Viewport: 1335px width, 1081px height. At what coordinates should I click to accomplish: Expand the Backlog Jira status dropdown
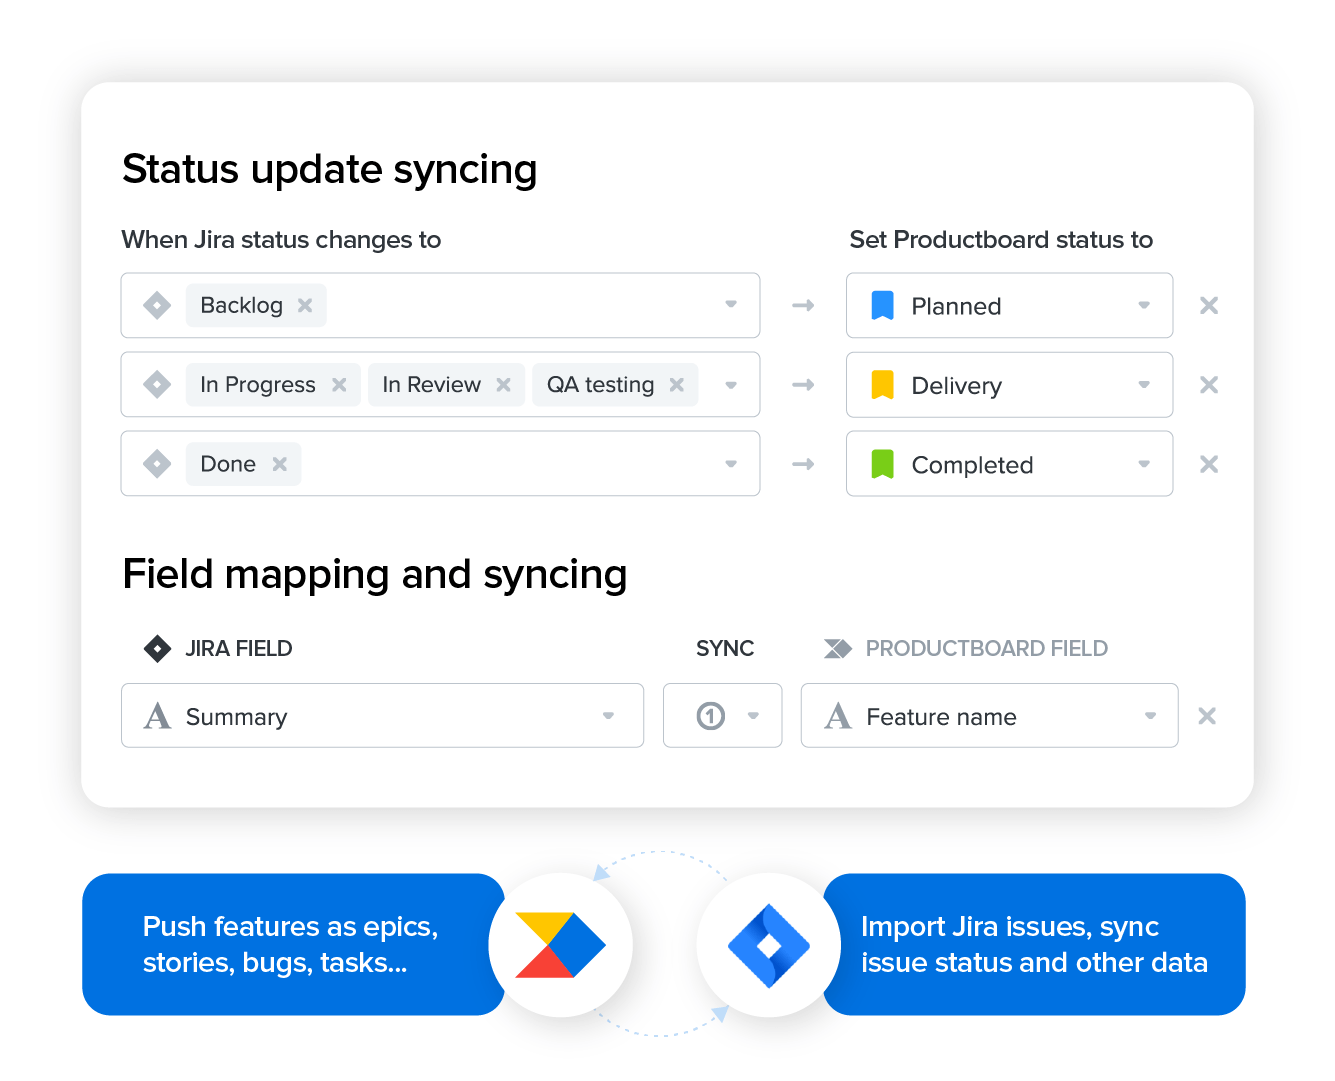[x=731, y=305]
